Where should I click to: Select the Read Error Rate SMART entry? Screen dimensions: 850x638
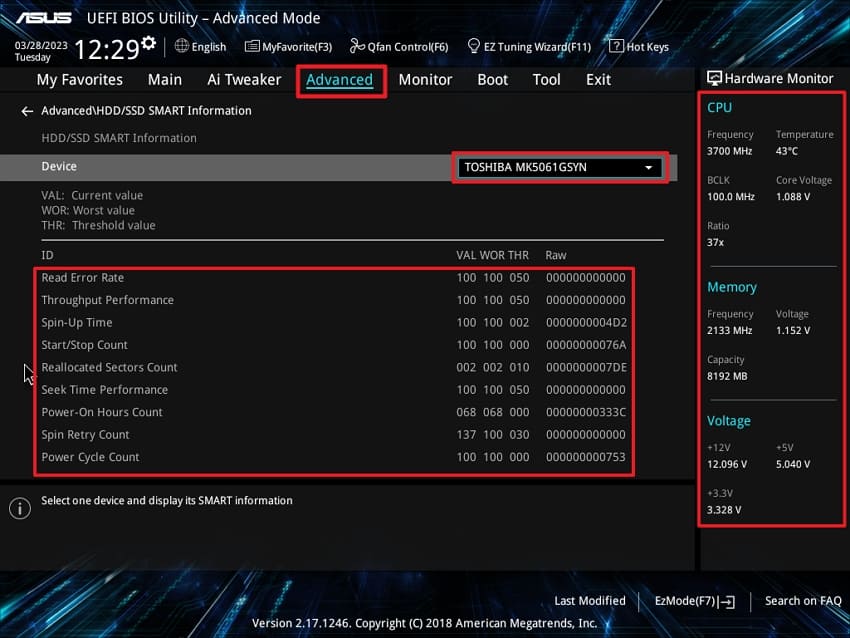82,277
